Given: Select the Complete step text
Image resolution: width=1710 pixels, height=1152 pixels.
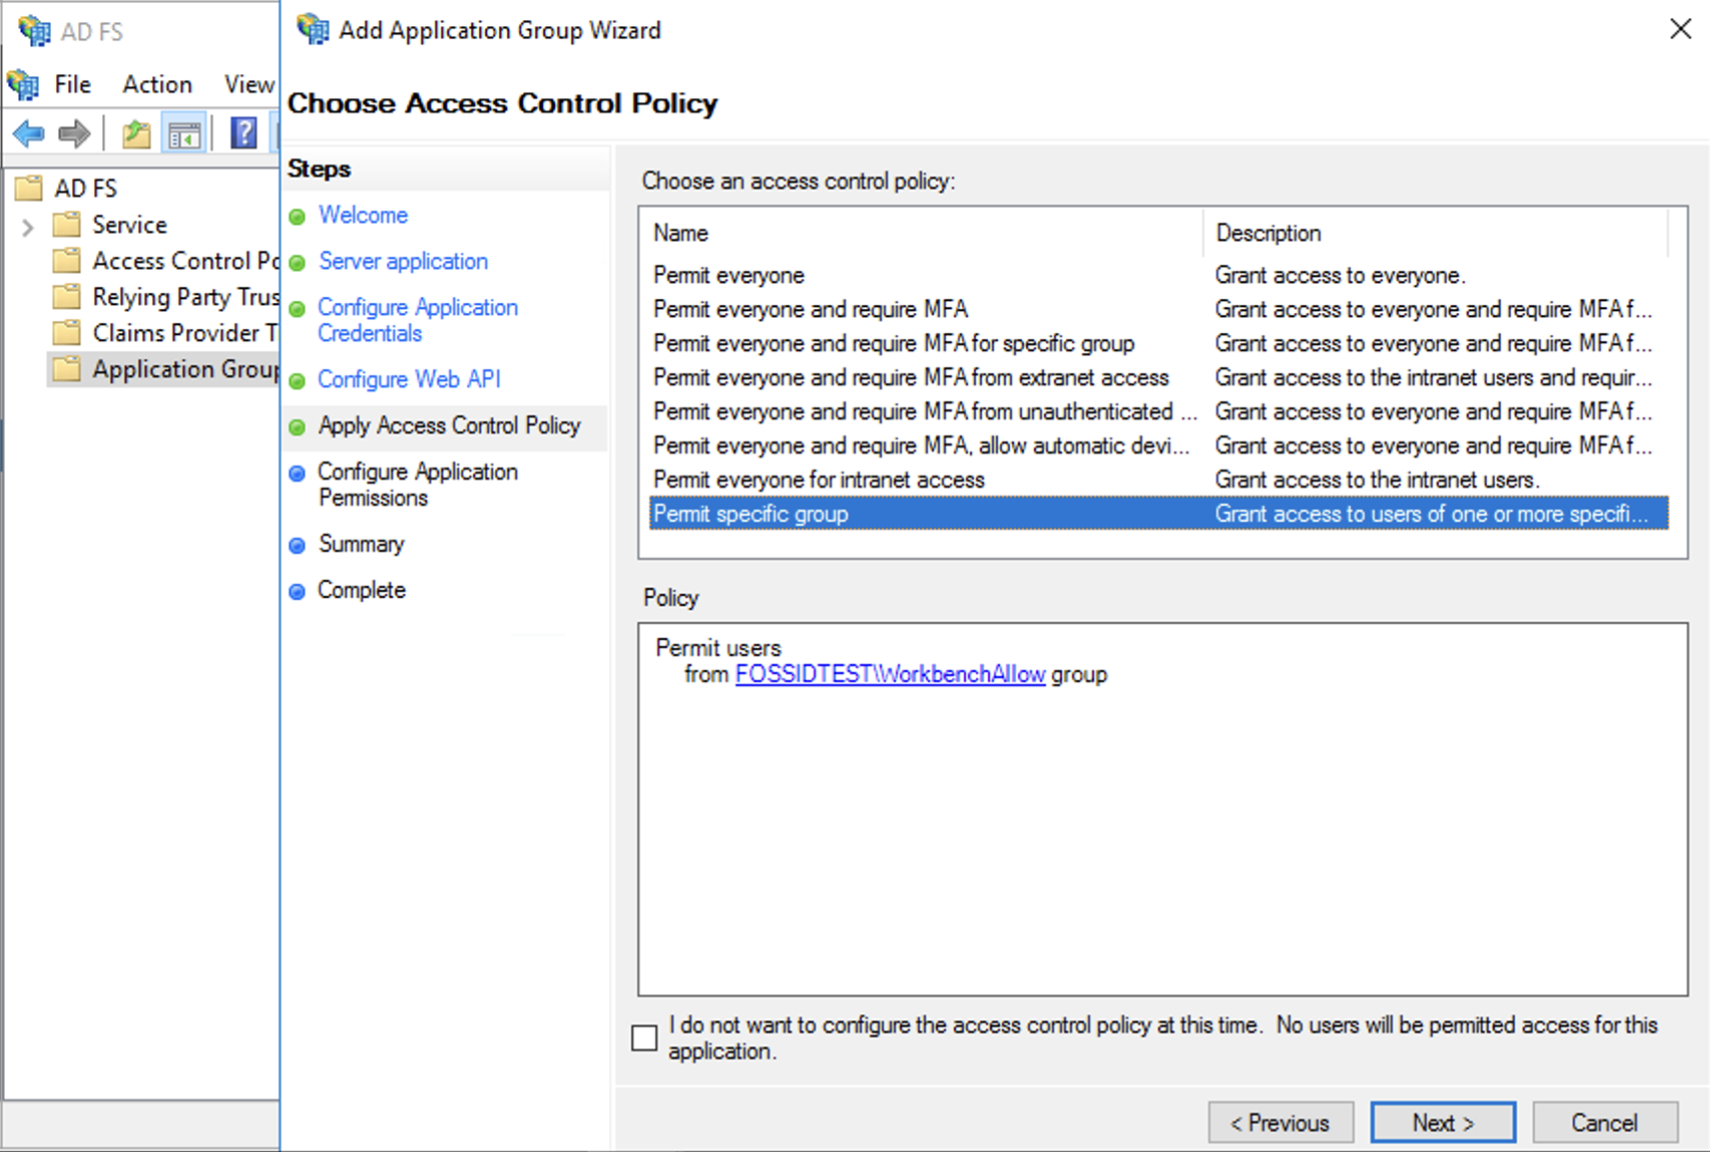Looking at the screenshot, I should 361,590.
